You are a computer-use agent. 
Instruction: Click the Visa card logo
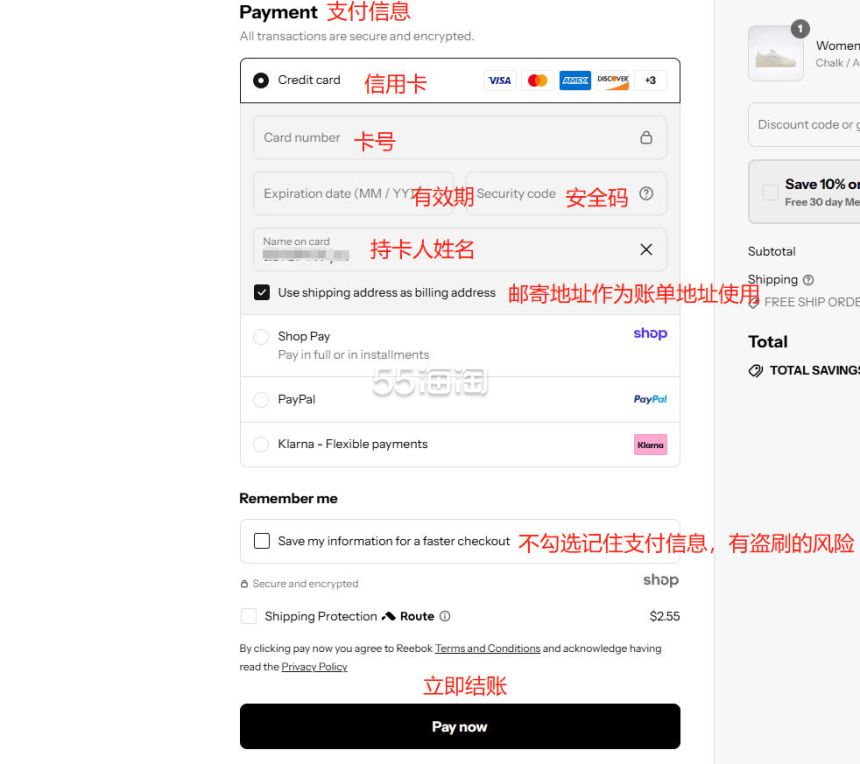[500, 81]
